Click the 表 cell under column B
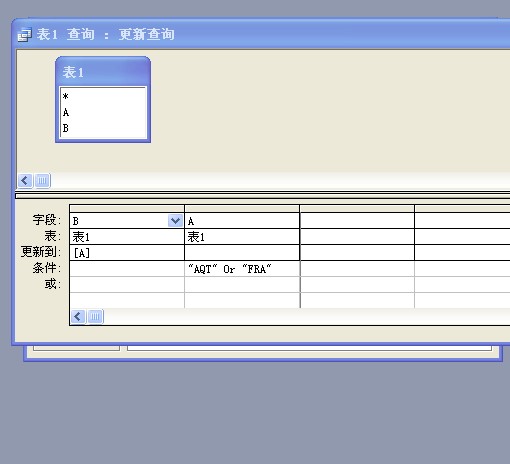 pyautogui.click(x=127, y=237)
